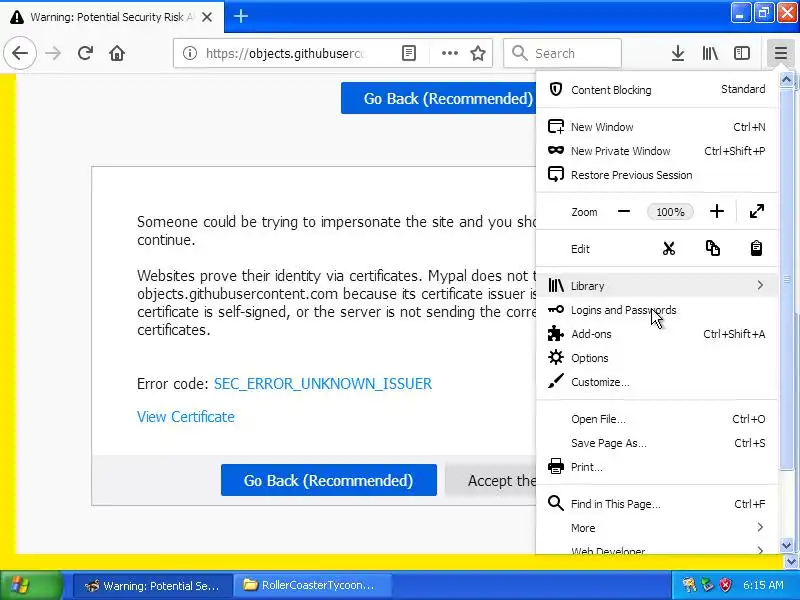Image resolution: width=800 pixels, height=600 pixels.
Task: Open site information icon in address bar
Action: [x=190, y=53]
